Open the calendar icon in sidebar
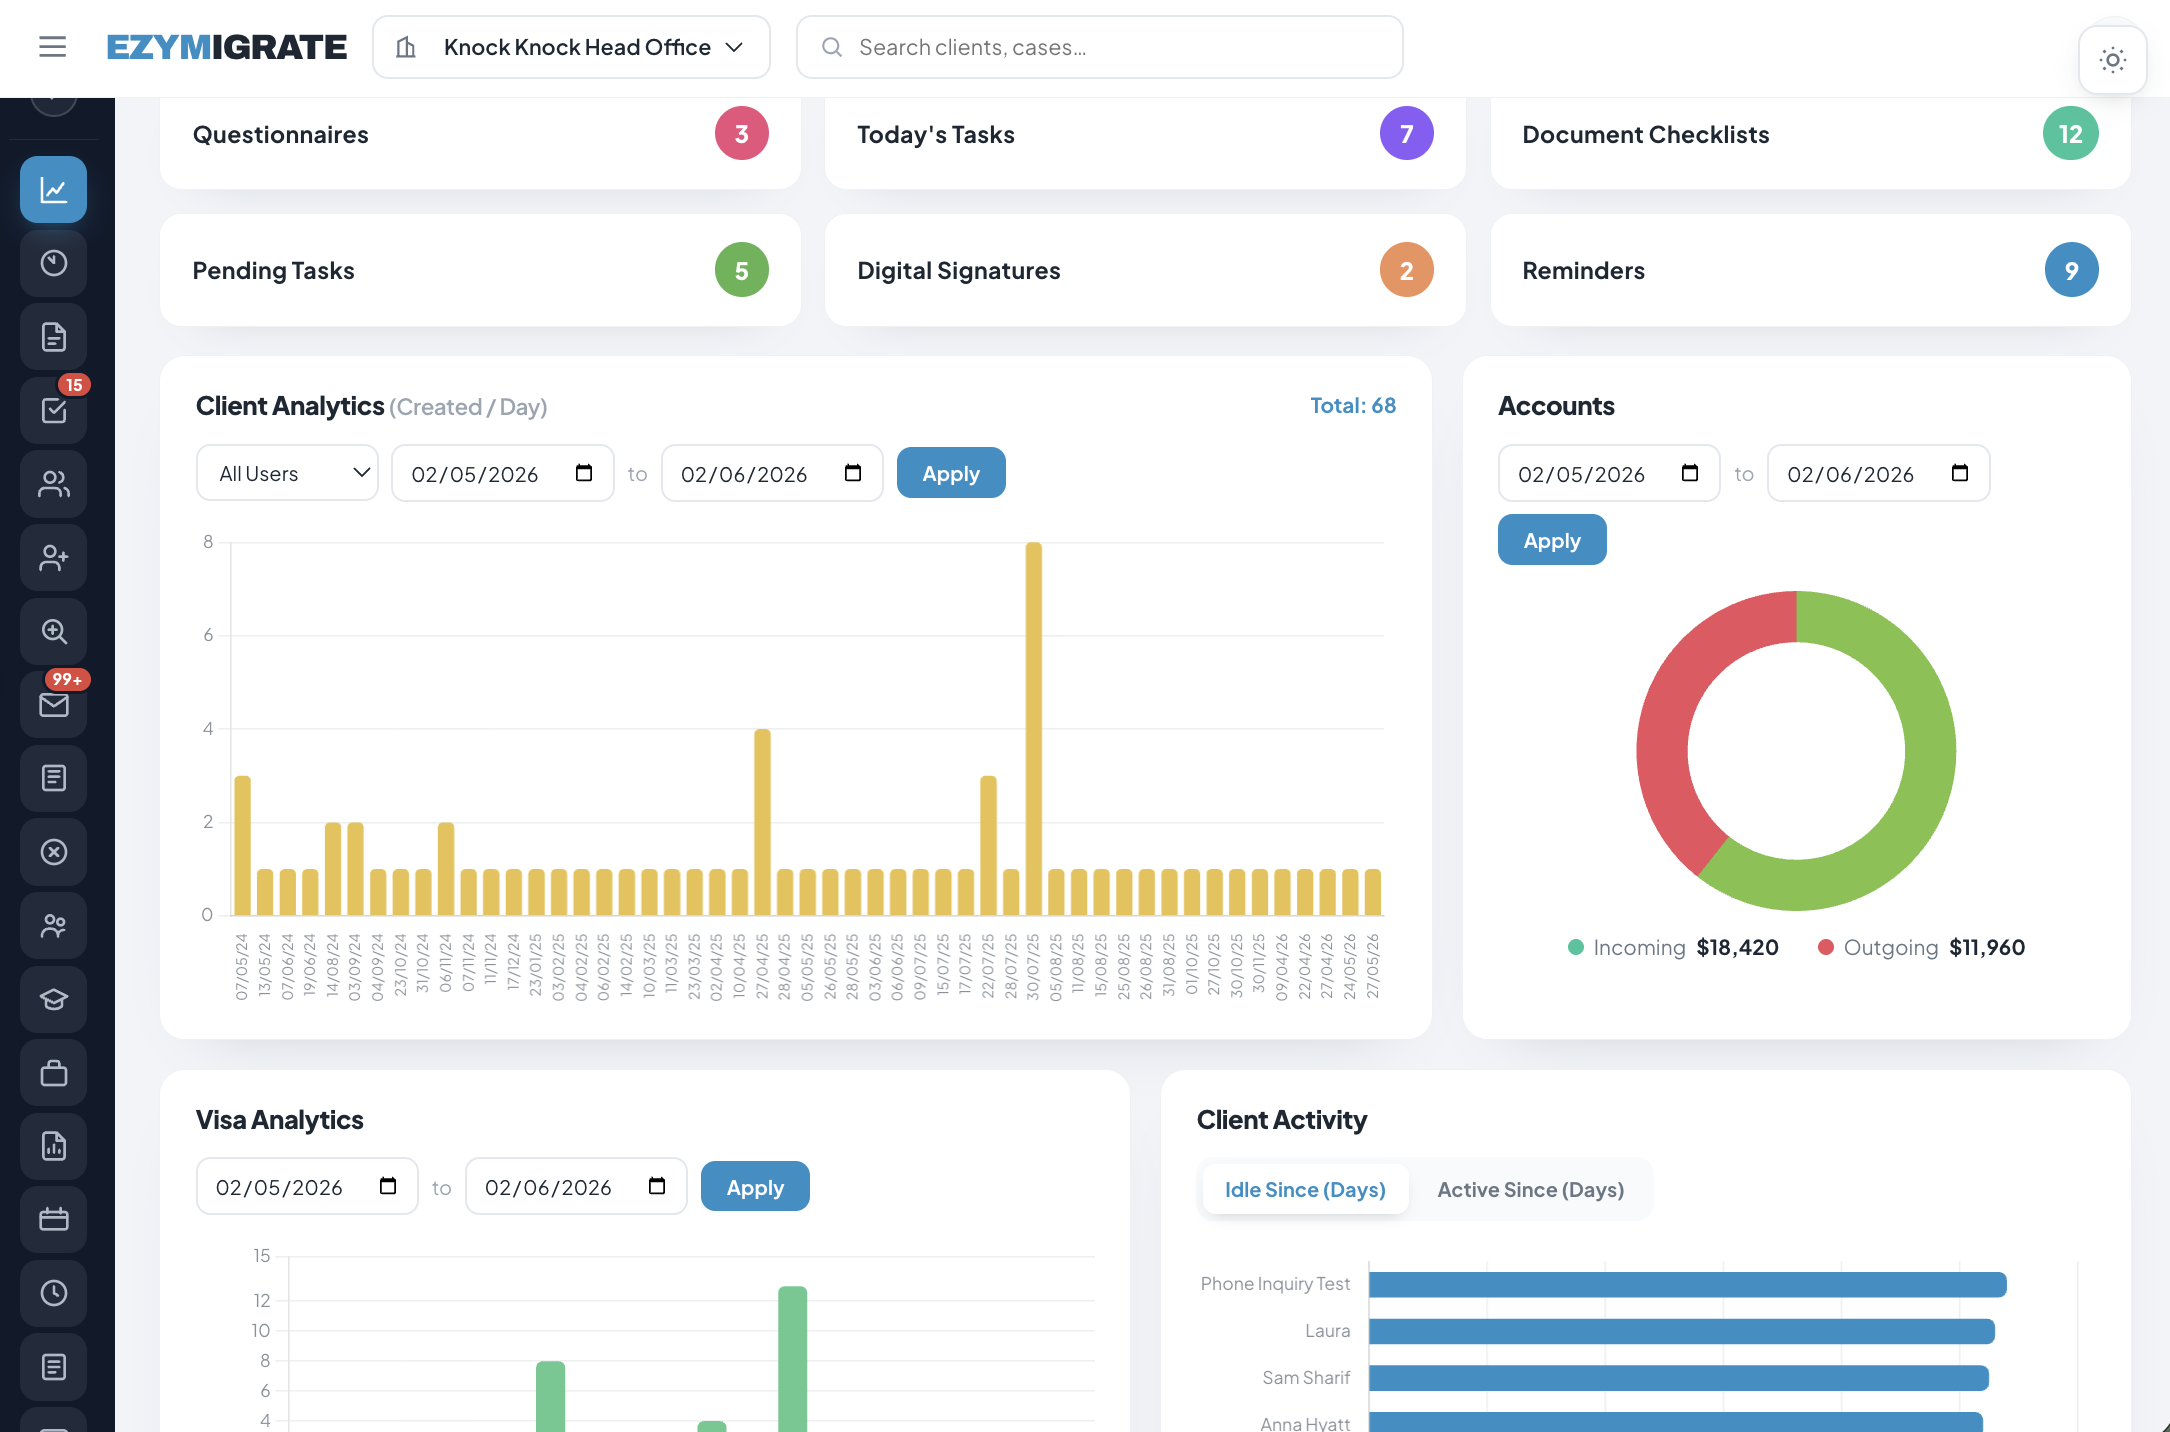2170x1432 pixels. click(54, 1220)
